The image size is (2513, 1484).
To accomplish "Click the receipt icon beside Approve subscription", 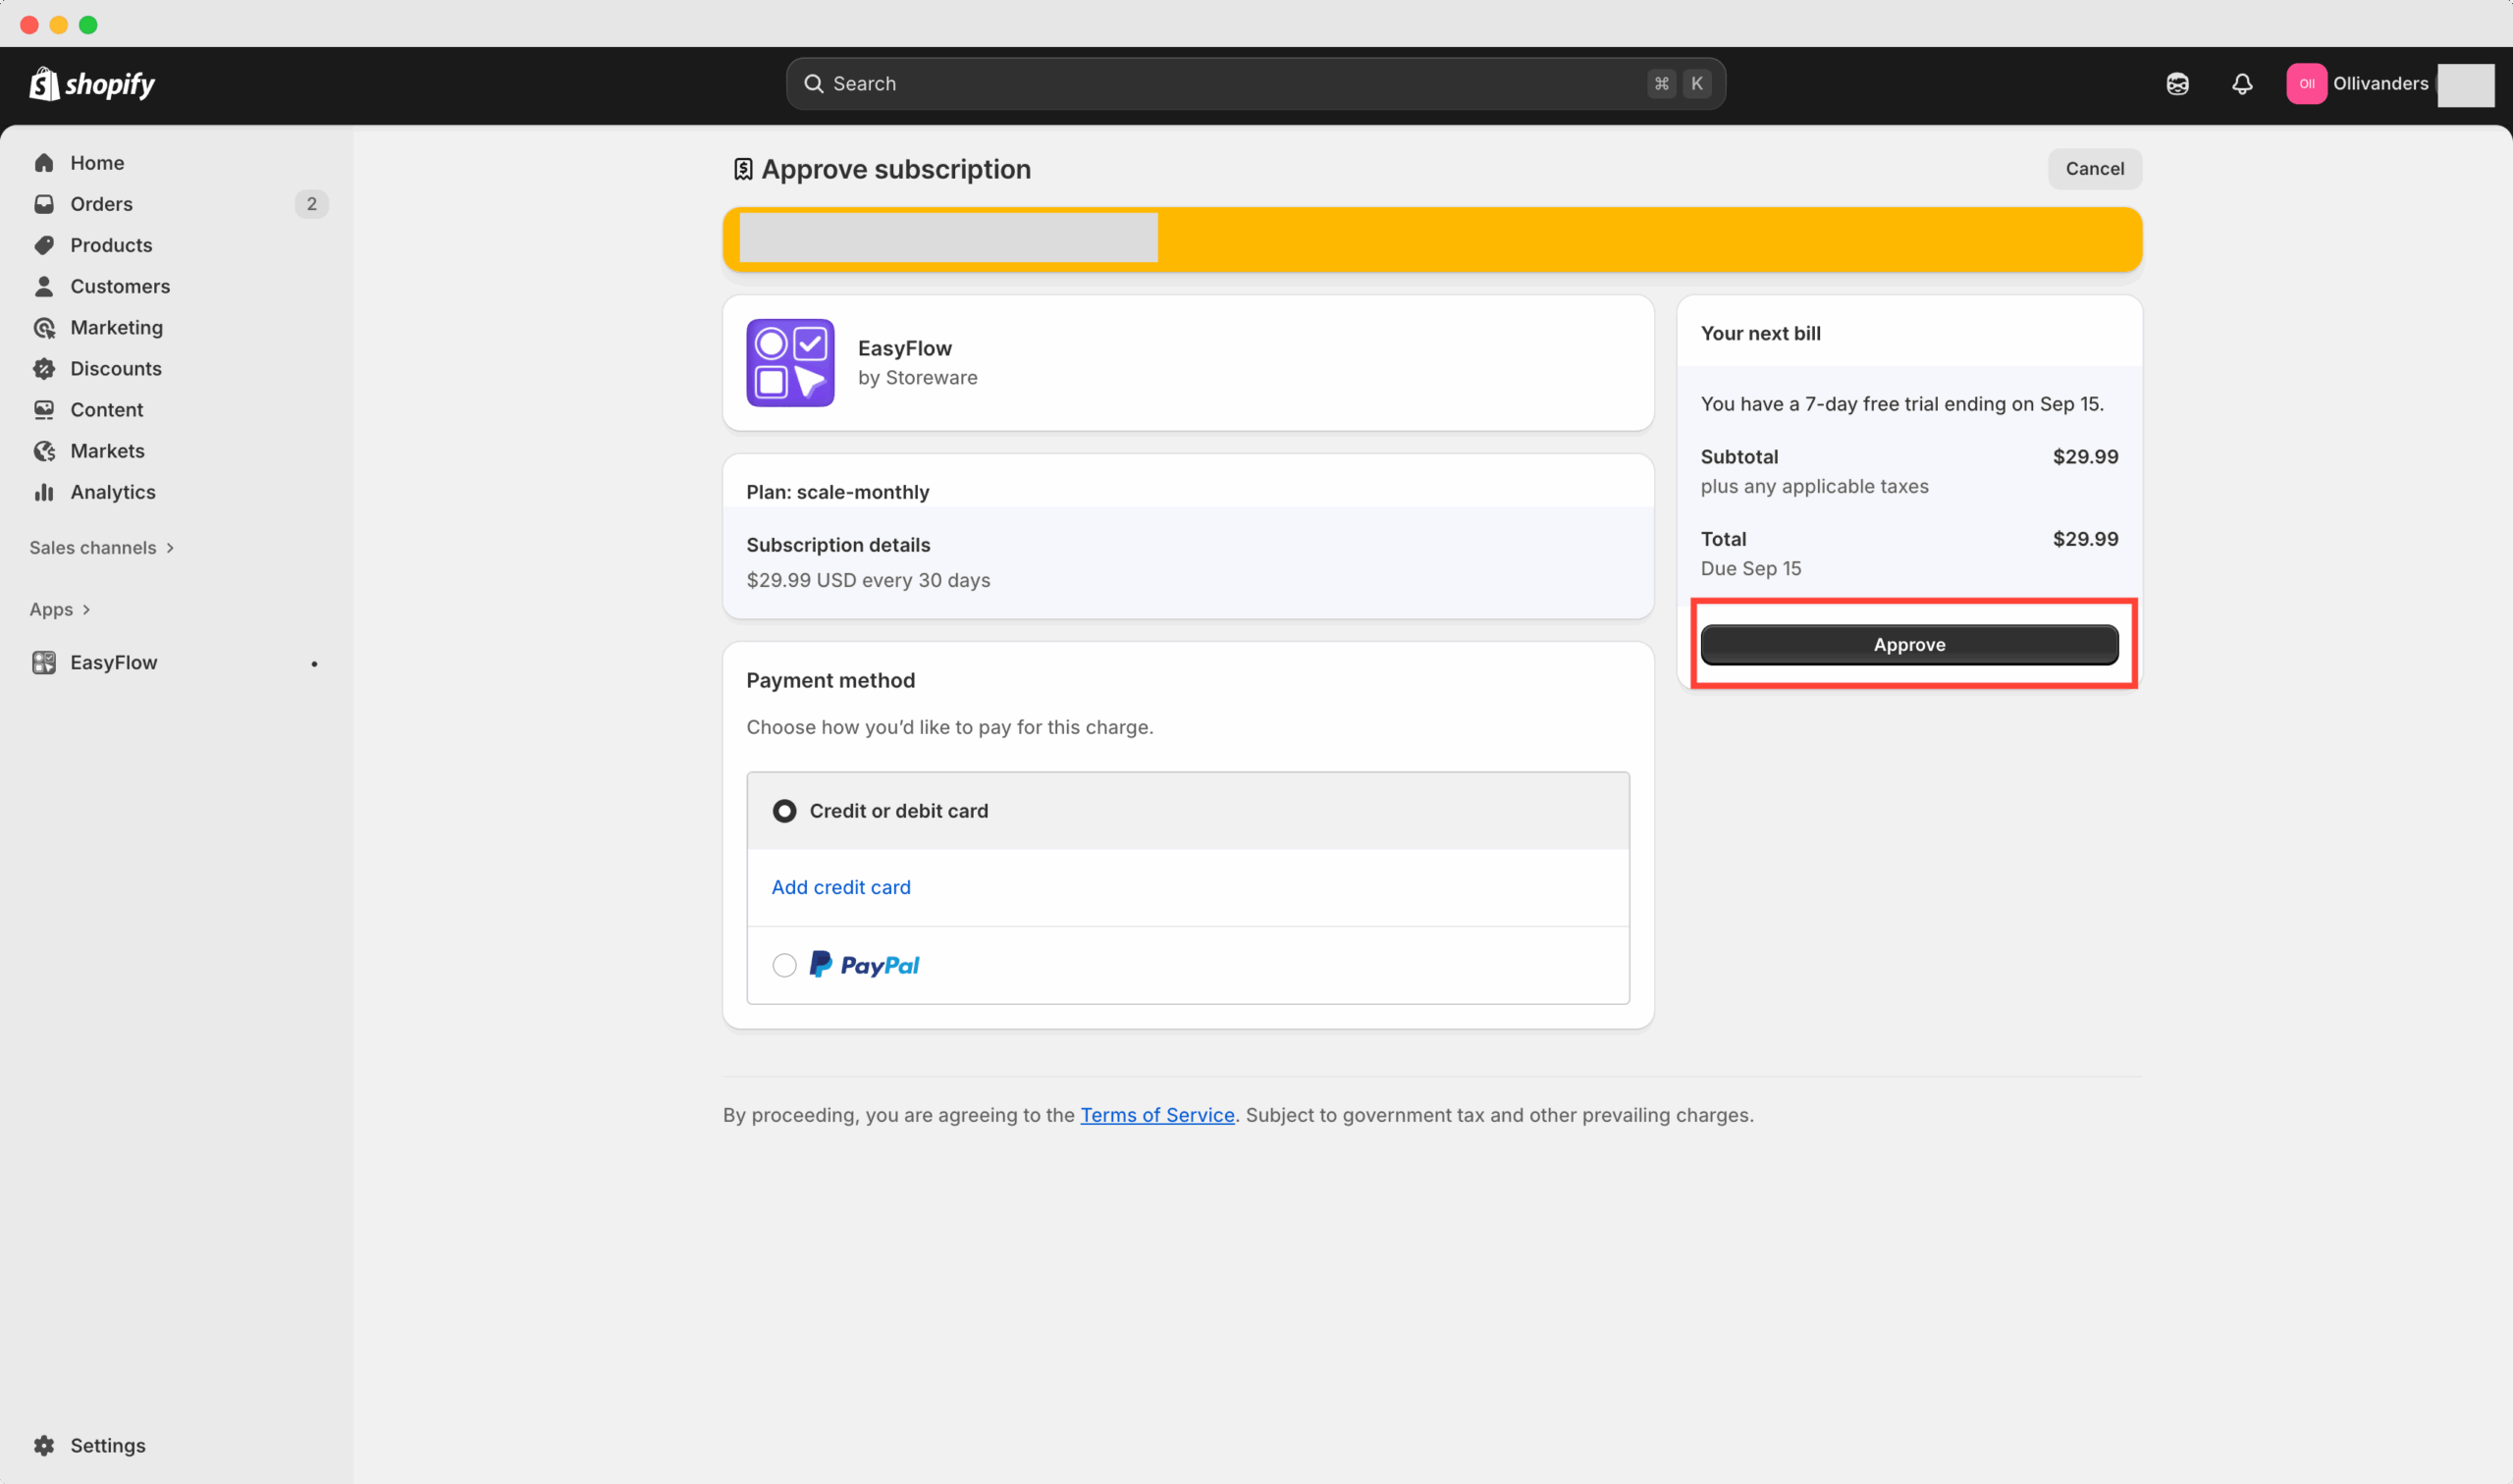I will click(x=743, y=169).
